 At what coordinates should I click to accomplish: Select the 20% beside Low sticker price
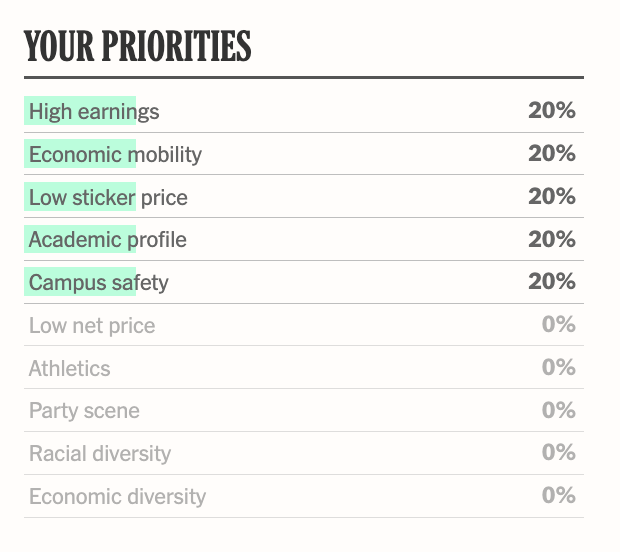coord(552,197)
